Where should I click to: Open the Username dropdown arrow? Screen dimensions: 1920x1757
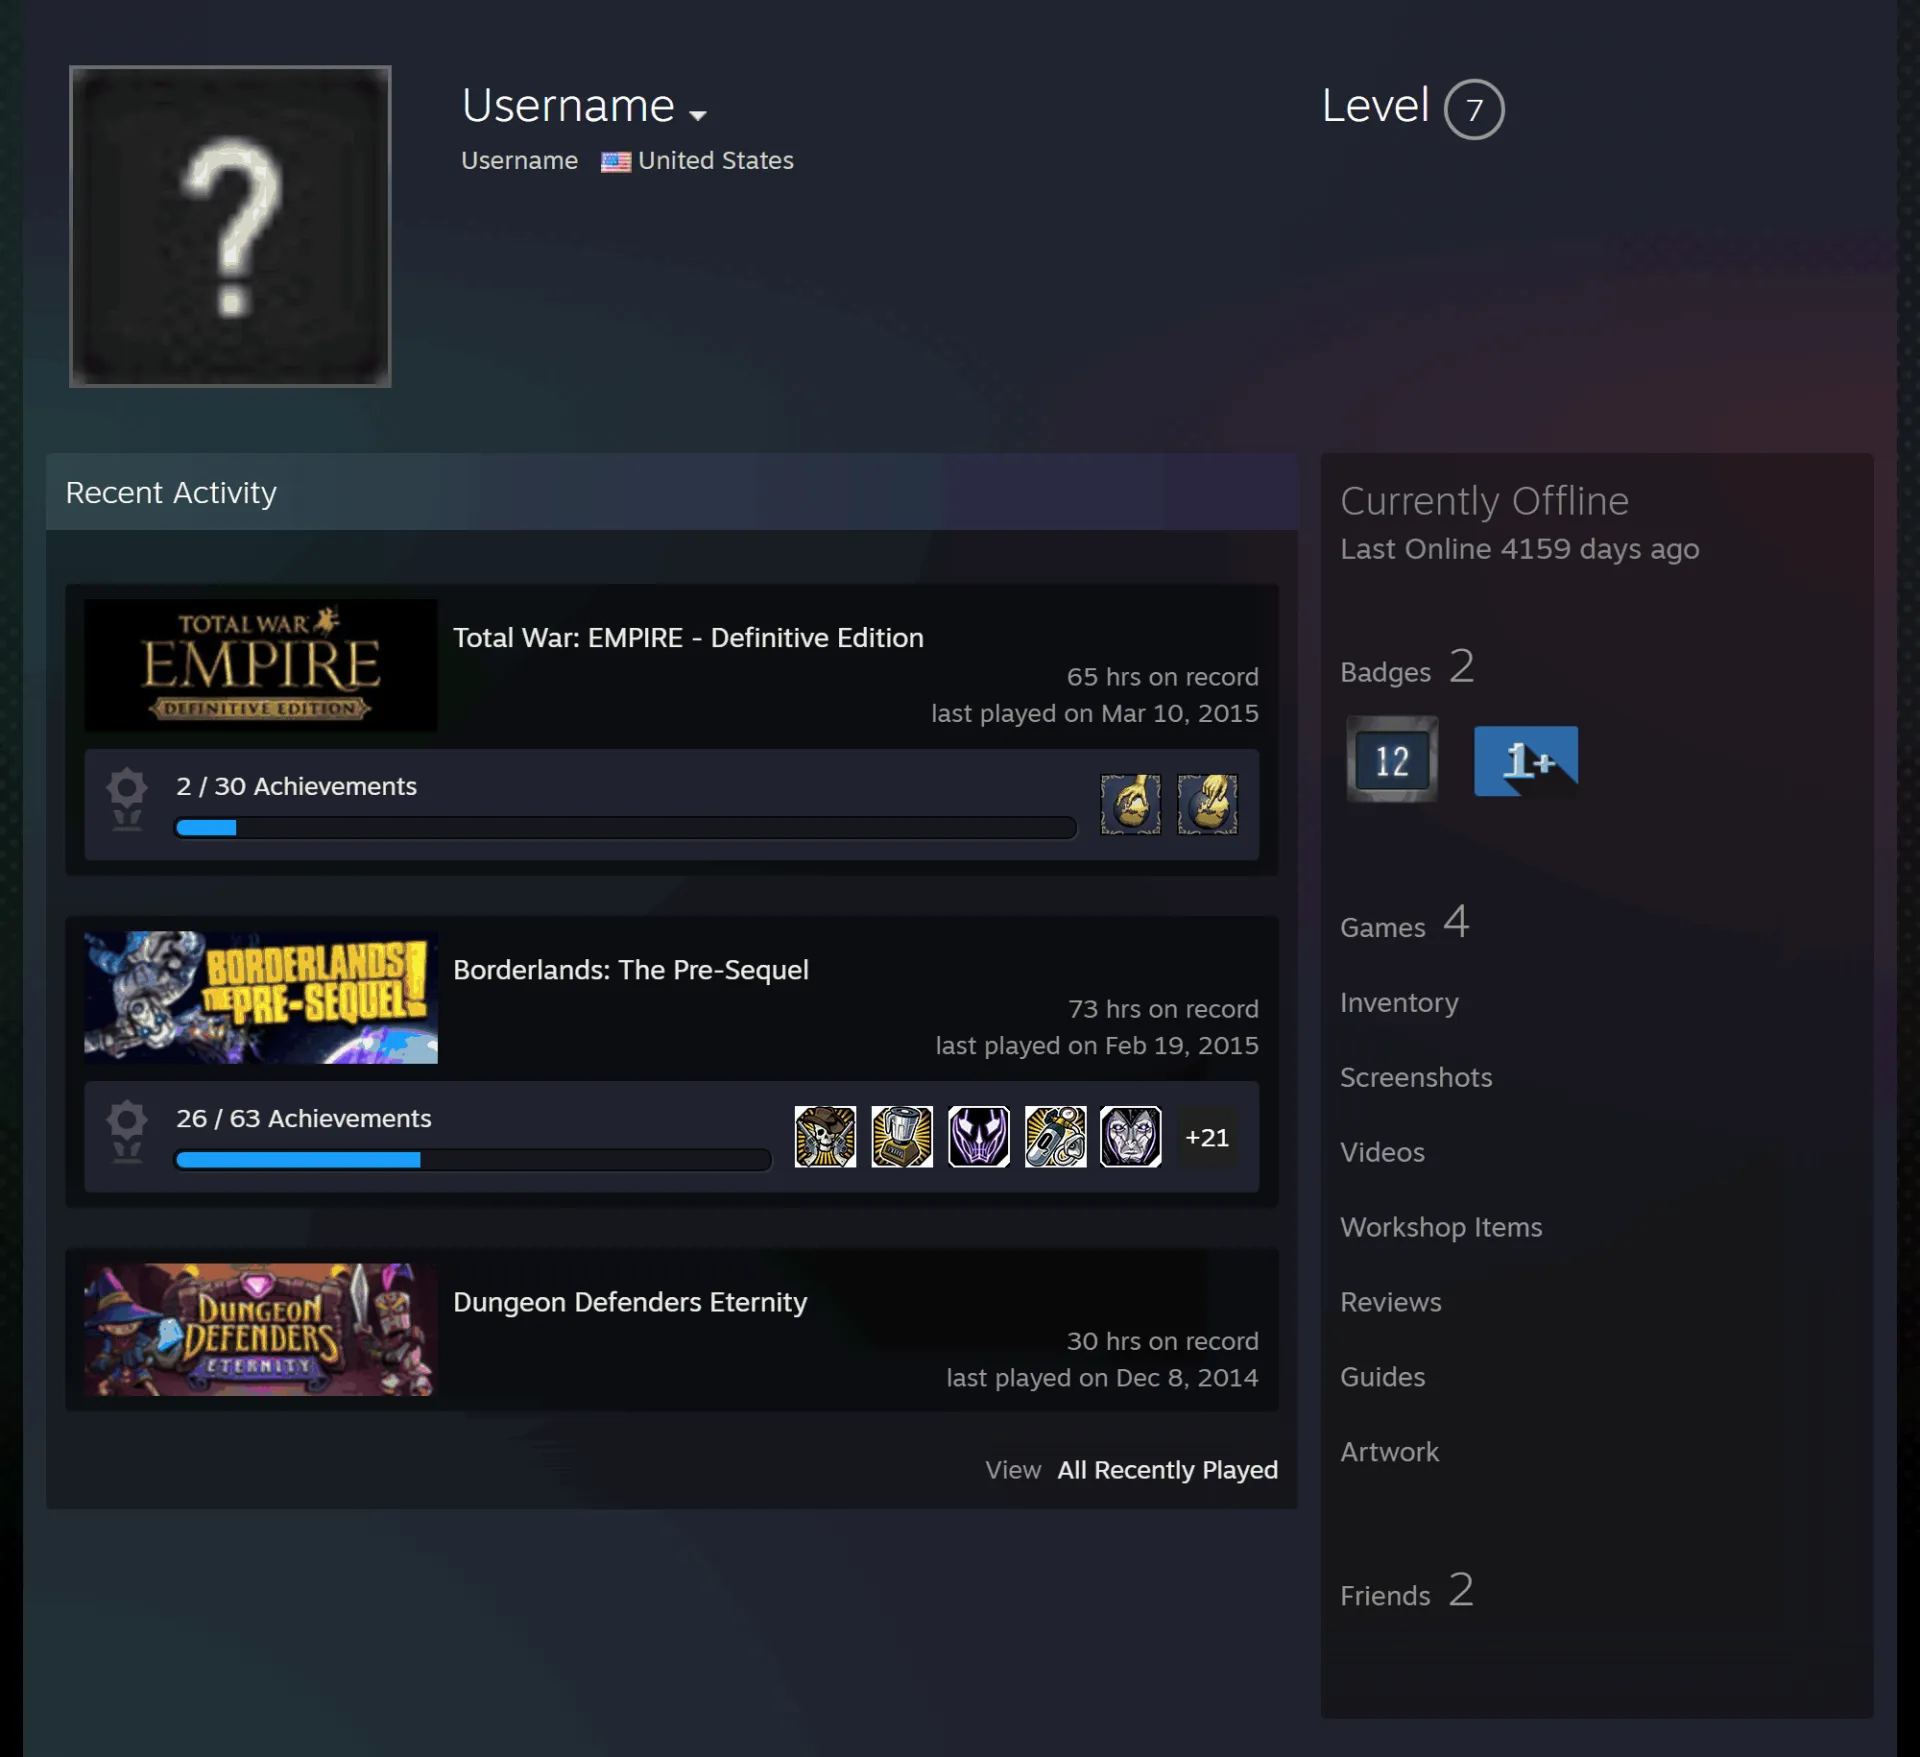[x=698, y=115]
